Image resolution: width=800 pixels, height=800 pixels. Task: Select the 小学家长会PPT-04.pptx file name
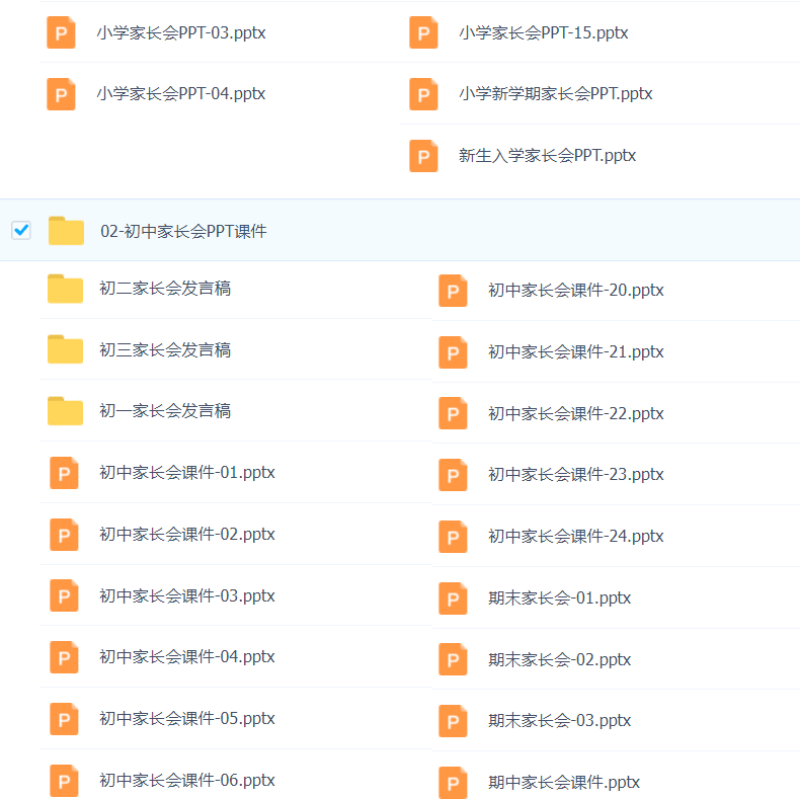[x=181, y=94]
